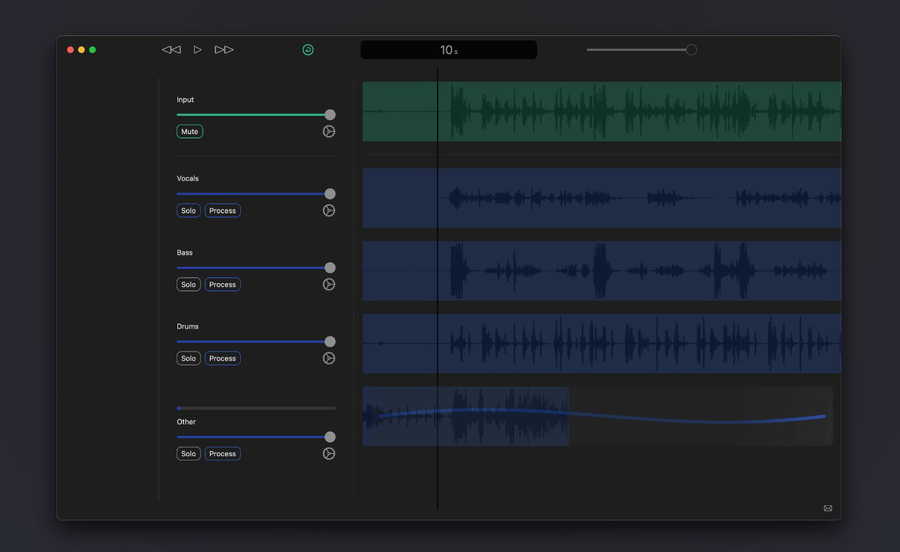Image resolution: width=900 pixels, height=552 pixels.
Task: Click the fast-forward playback button
Action: pos(224,50)
